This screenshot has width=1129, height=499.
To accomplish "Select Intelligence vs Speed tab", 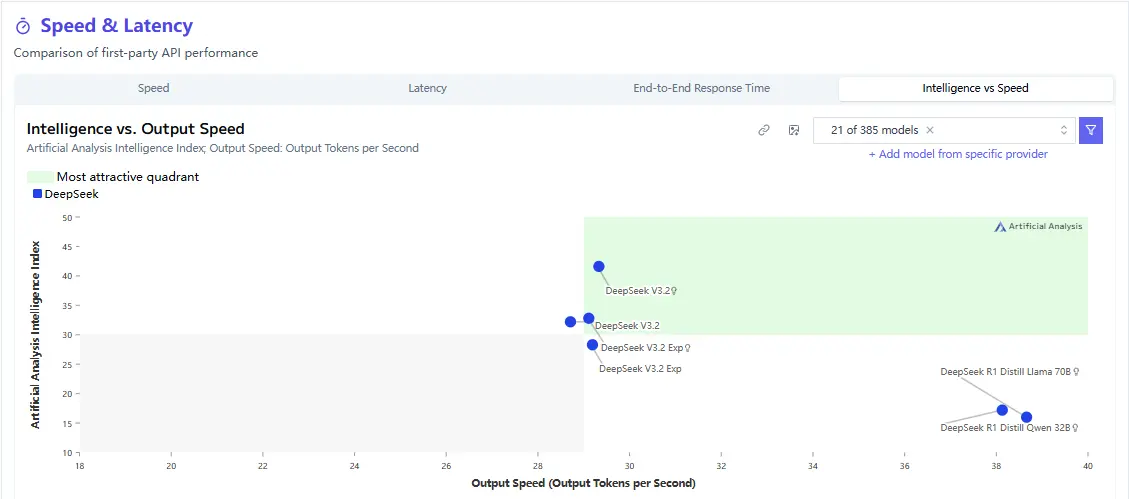I will [976, 89].
